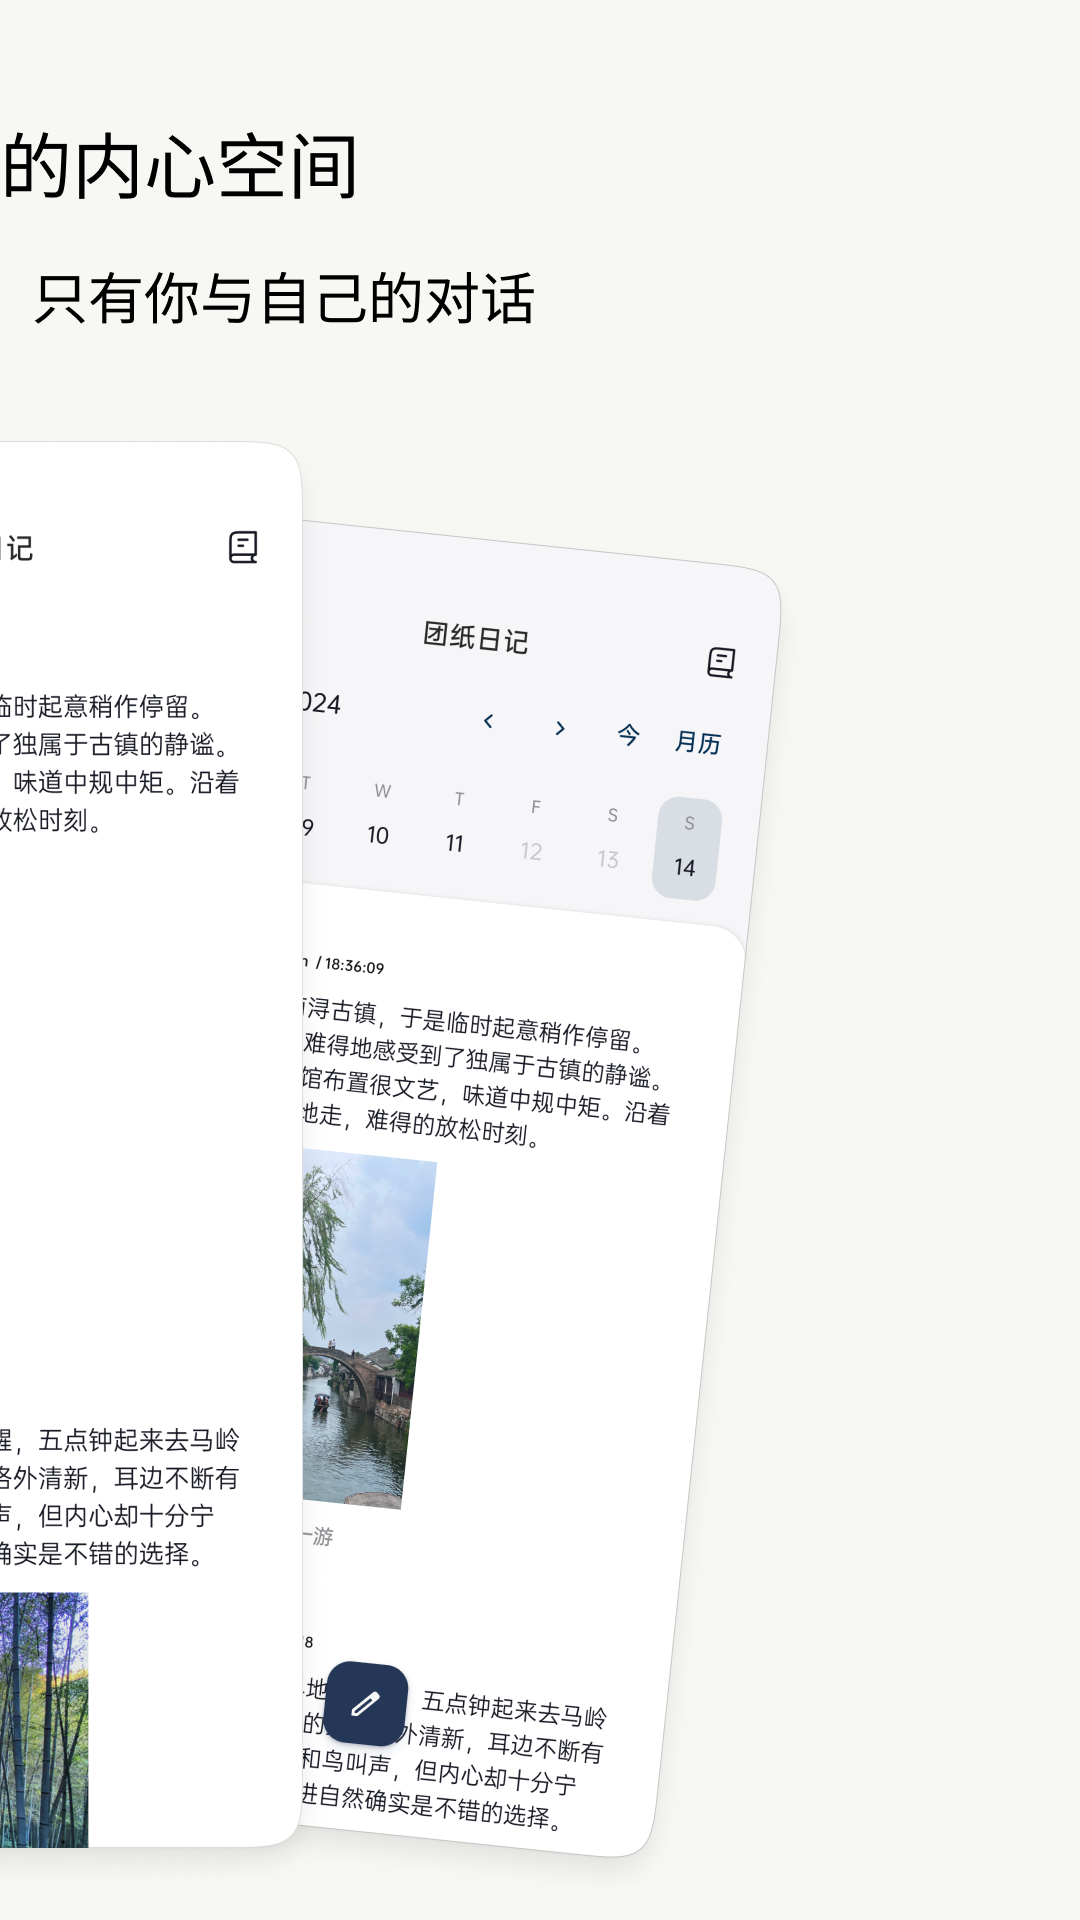
Task: Switch to the 月历 month calendar view
Action: 698,742
